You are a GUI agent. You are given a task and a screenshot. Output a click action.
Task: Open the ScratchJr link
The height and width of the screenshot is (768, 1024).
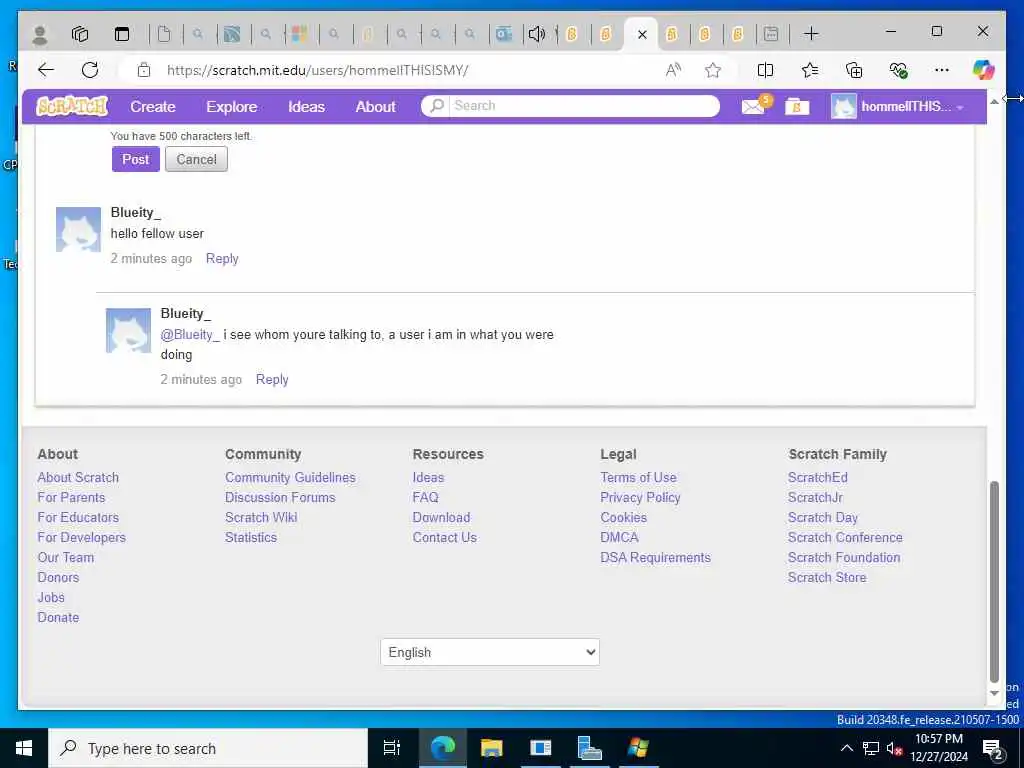coord(816,498)
